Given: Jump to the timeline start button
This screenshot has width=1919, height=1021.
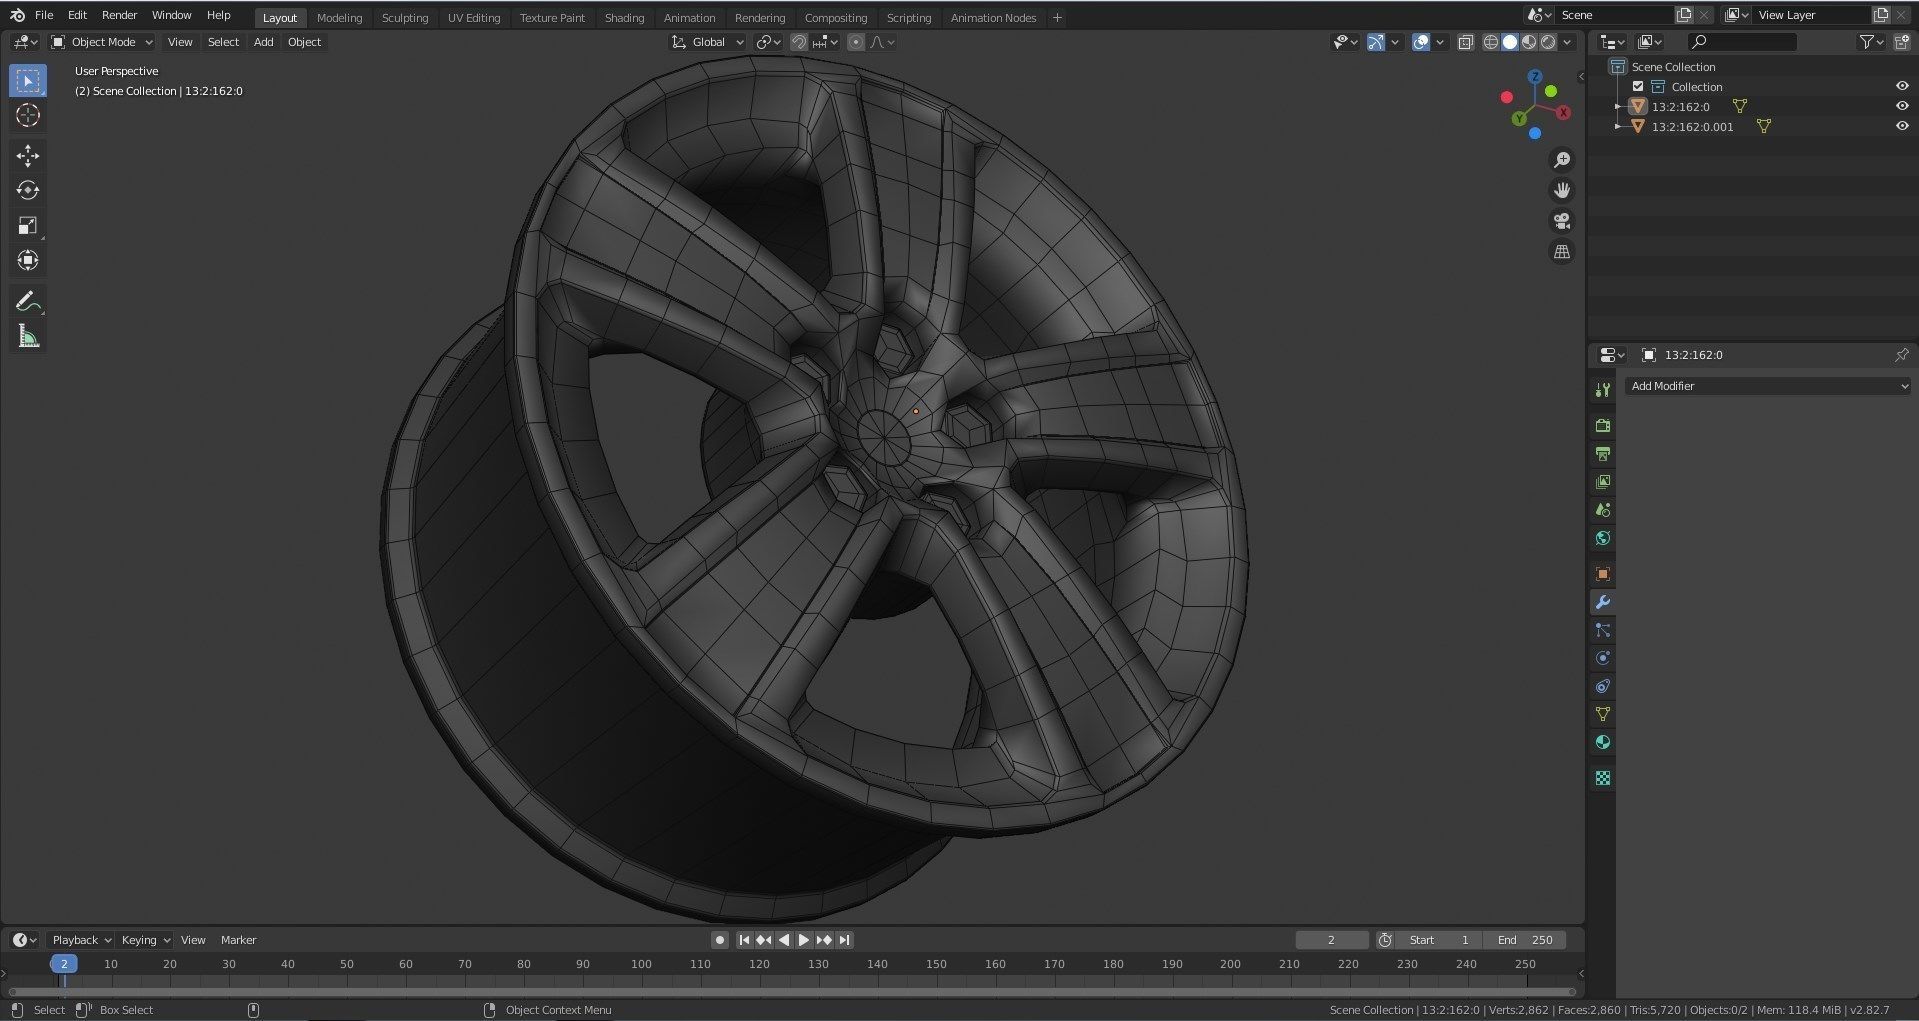Looking at the screenshot, I should coord(744,940).
